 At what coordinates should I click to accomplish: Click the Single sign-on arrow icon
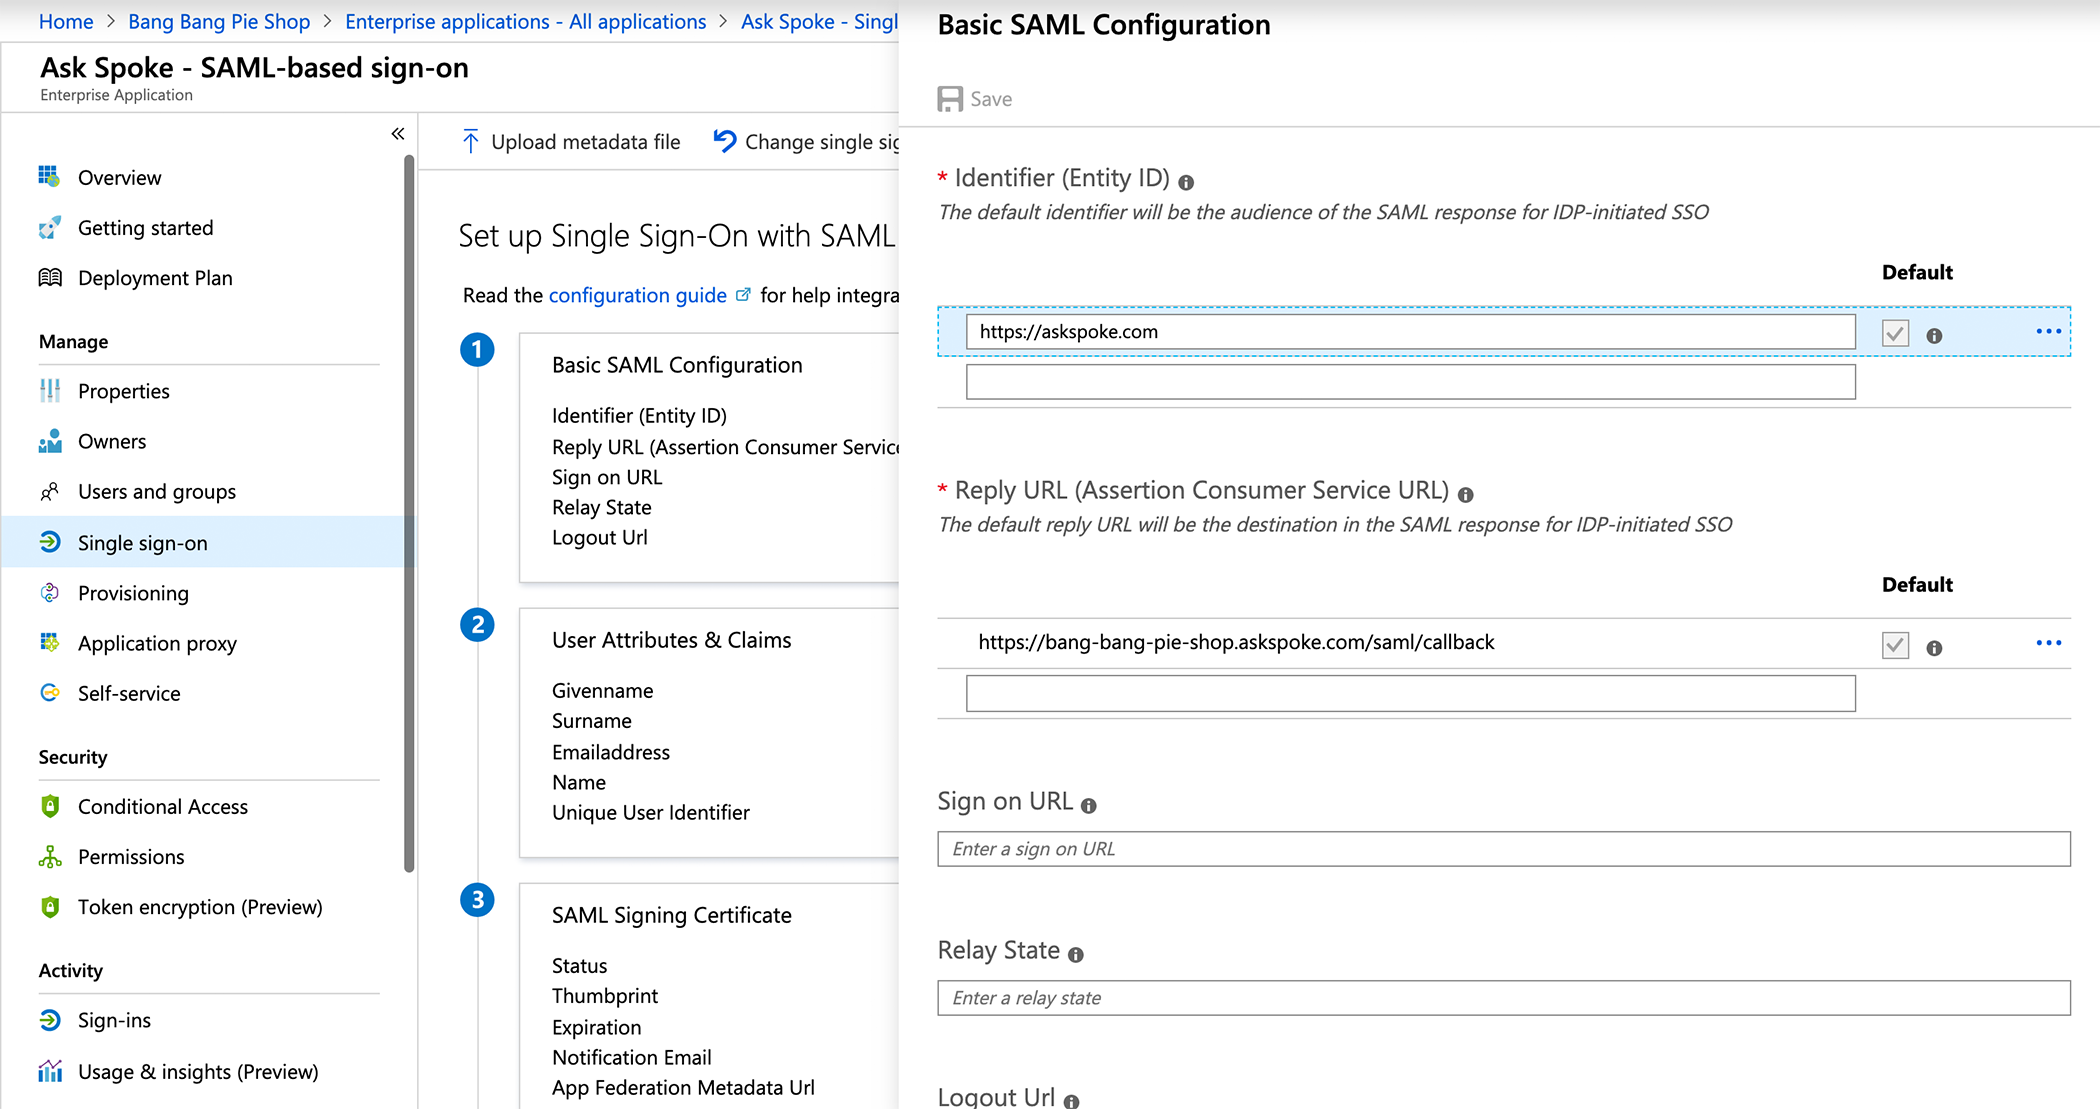49,542
